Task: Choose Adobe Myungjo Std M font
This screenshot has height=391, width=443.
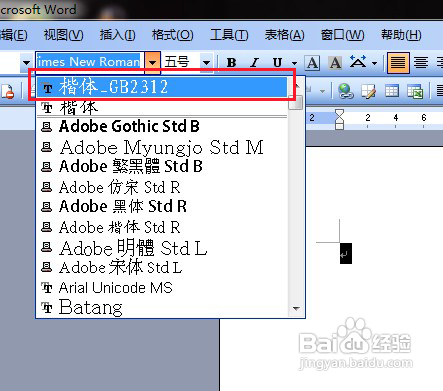Action: click(162, 147)
